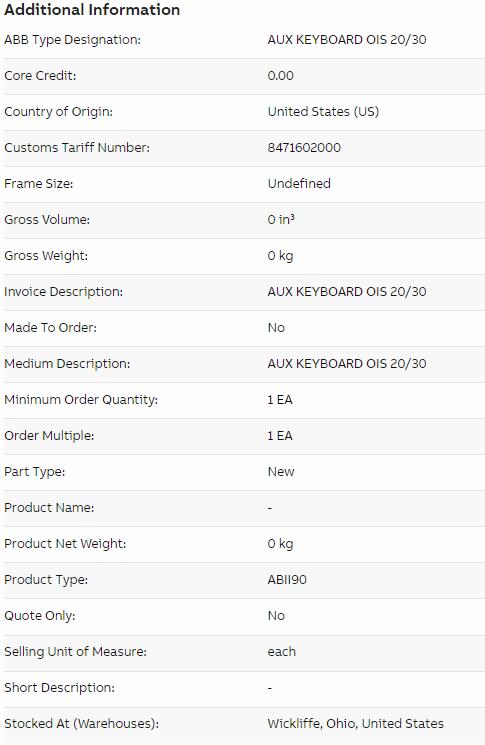485x745 pixels.
Task: Click the Selling Unit of Measure each value
Action: [281, 652]
